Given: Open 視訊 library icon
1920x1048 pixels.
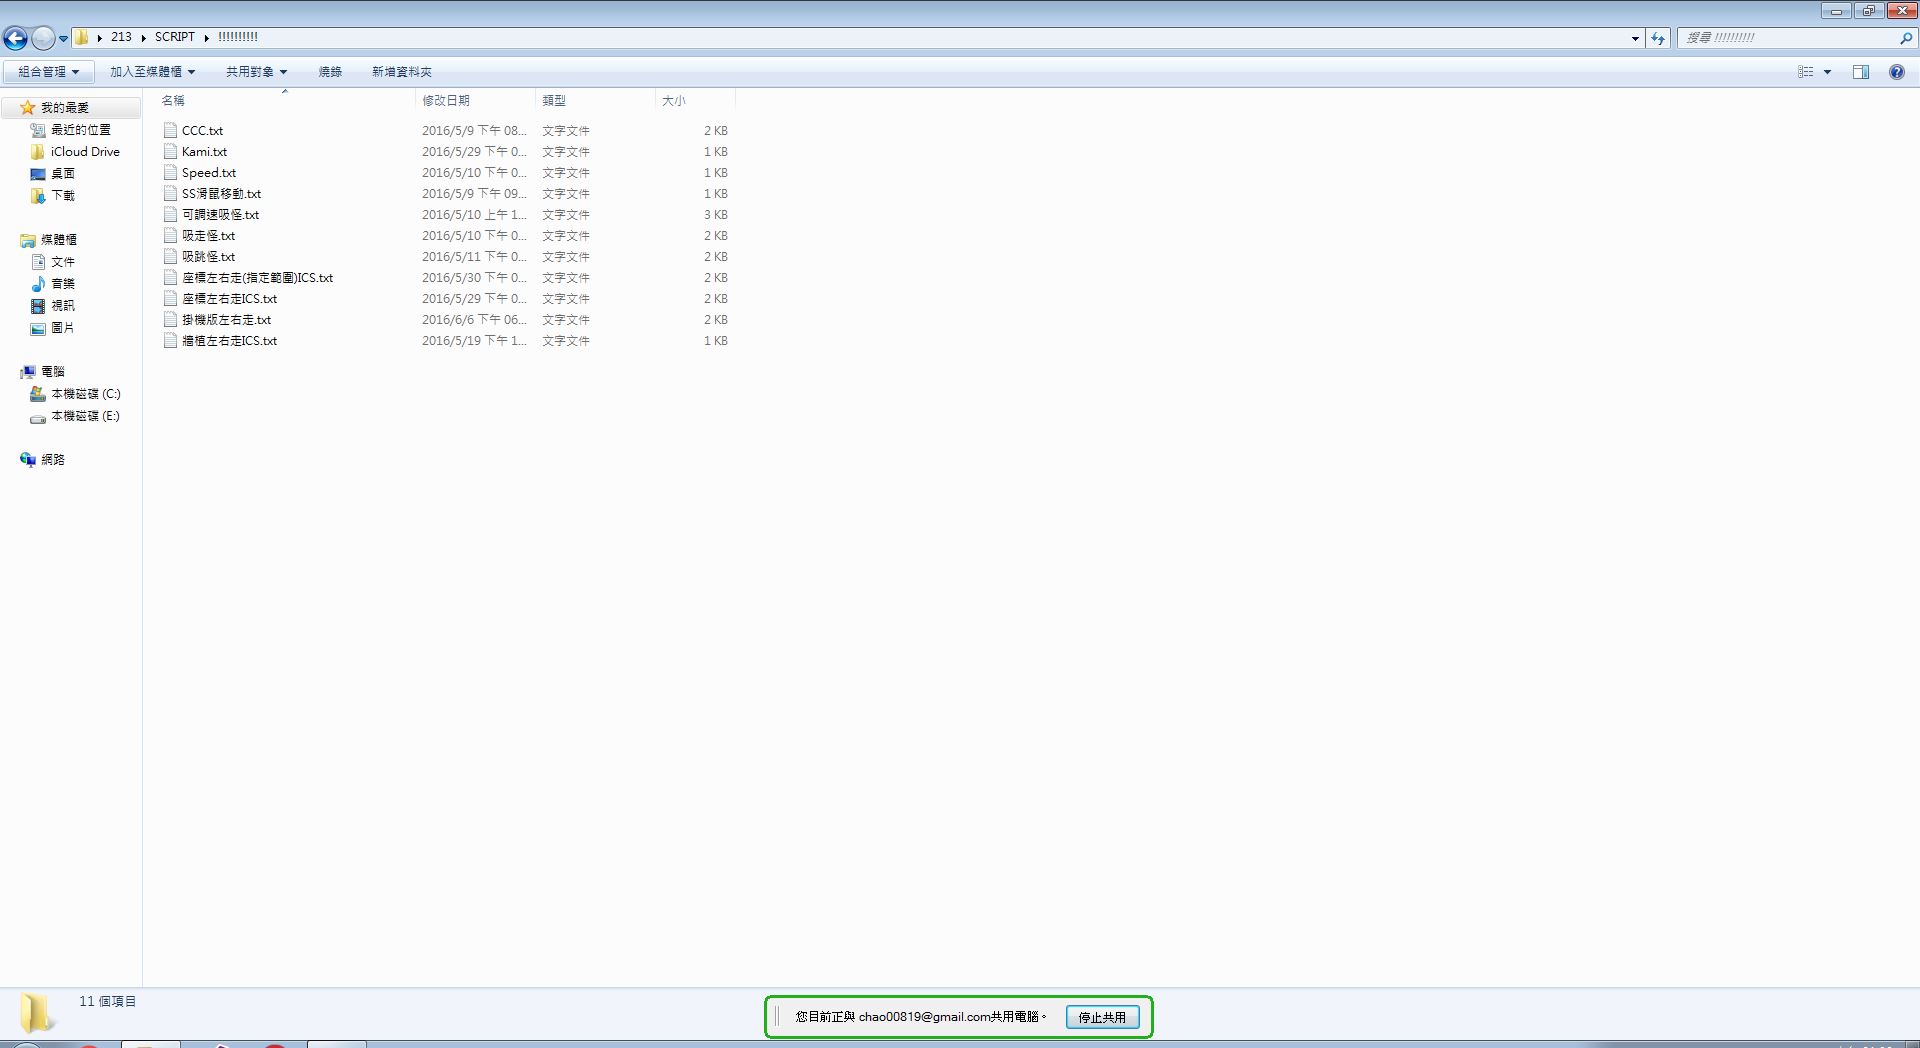Looking at the screenshot, I should [x=38, y=306].
